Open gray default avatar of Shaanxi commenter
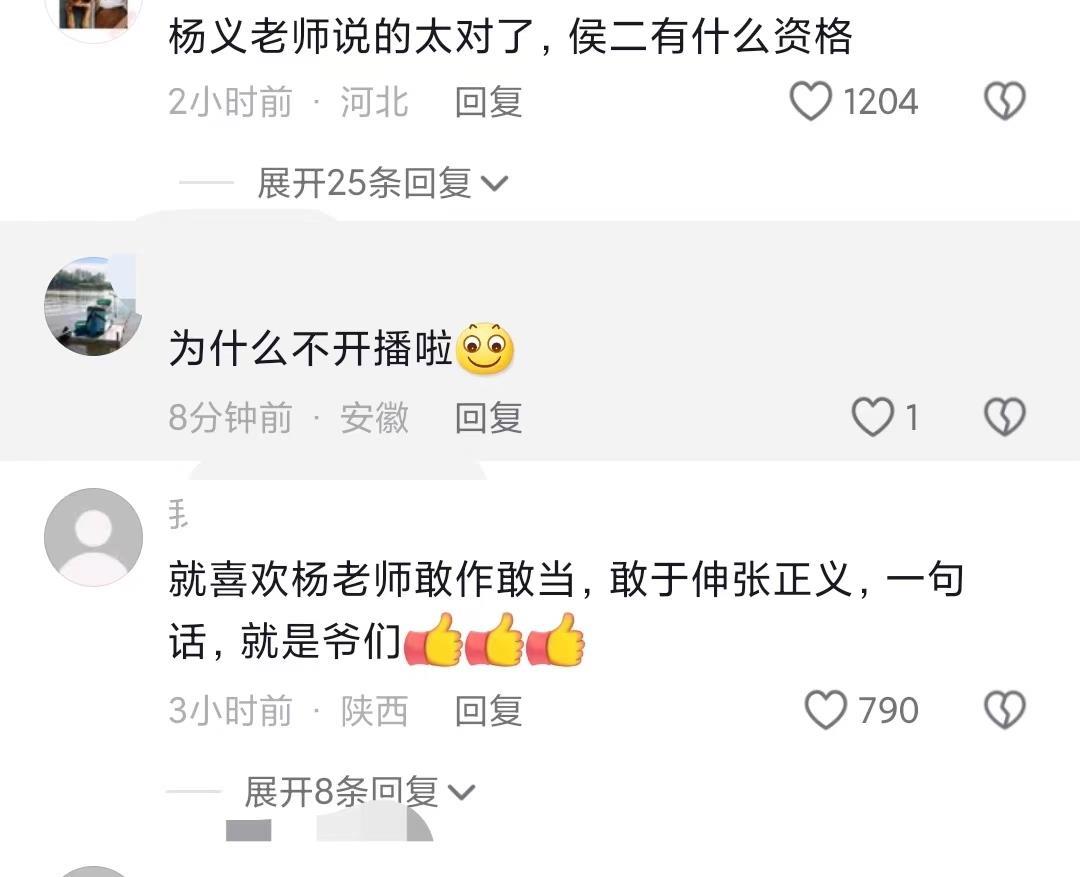The height and width of the screenshot is (877, 1080). point(93,537)
